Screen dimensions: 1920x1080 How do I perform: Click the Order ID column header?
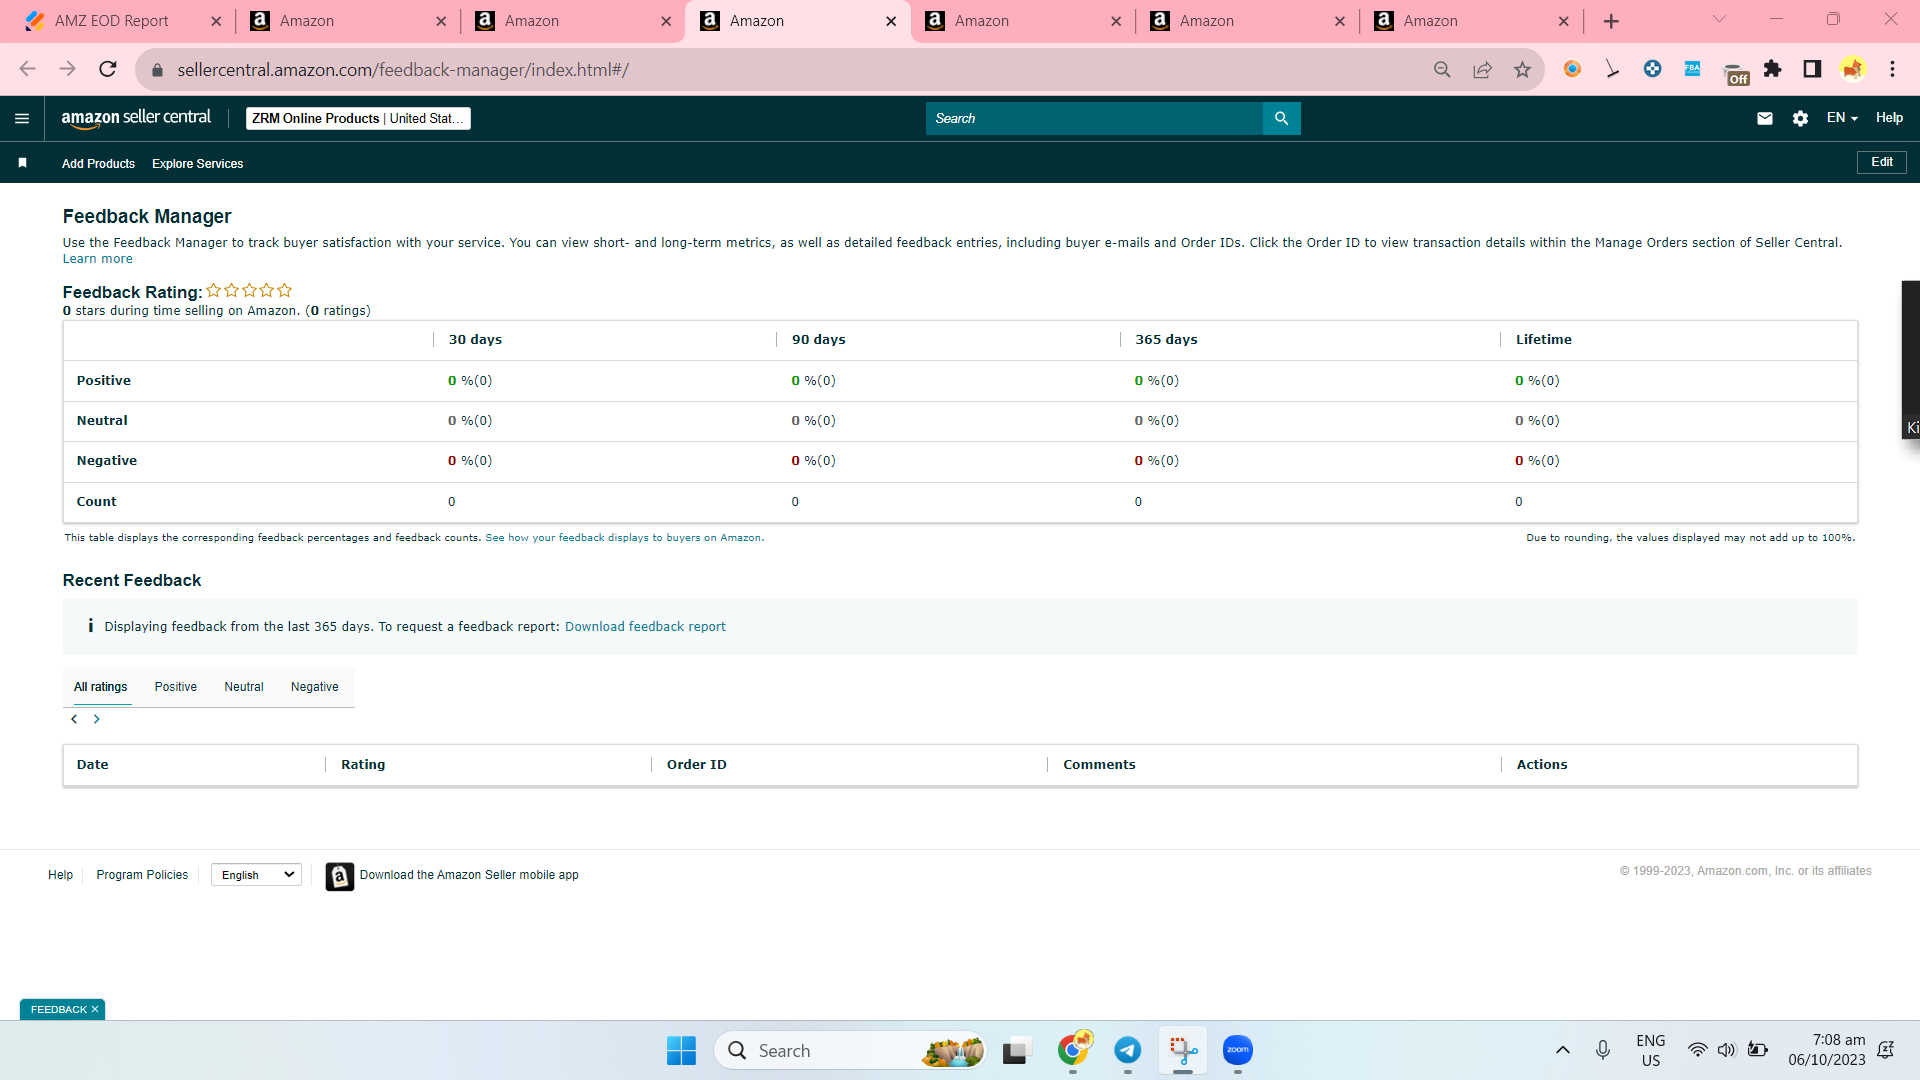pyautogui.click(x=697, y=765)
